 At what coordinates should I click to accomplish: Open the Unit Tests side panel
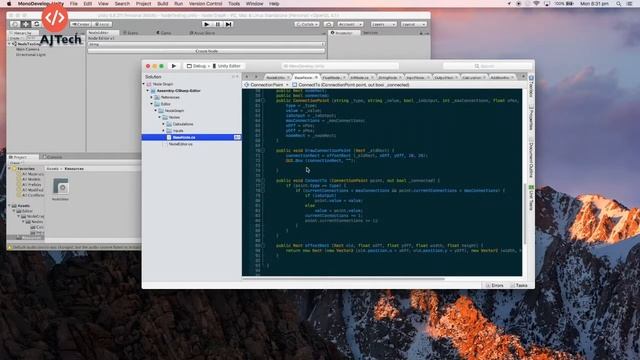(531, 198)
